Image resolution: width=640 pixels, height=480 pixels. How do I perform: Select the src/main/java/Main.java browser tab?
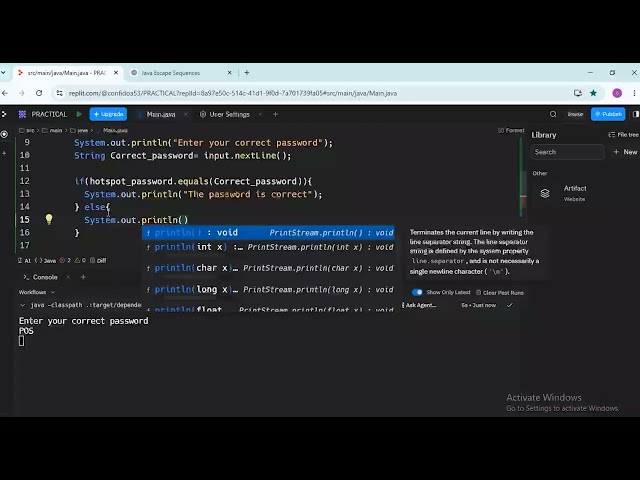click(x=65, y=73)
